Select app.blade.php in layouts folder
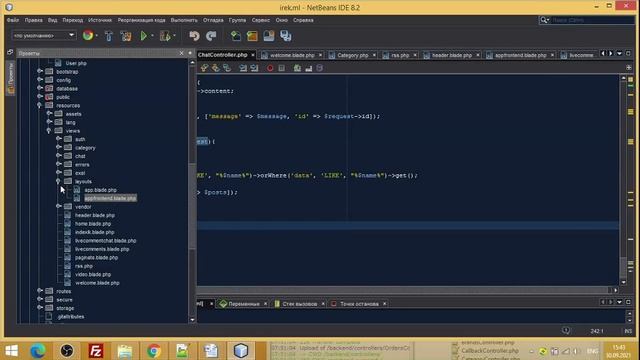The width and height of the screenshot is (640, 360). point(100,190)
